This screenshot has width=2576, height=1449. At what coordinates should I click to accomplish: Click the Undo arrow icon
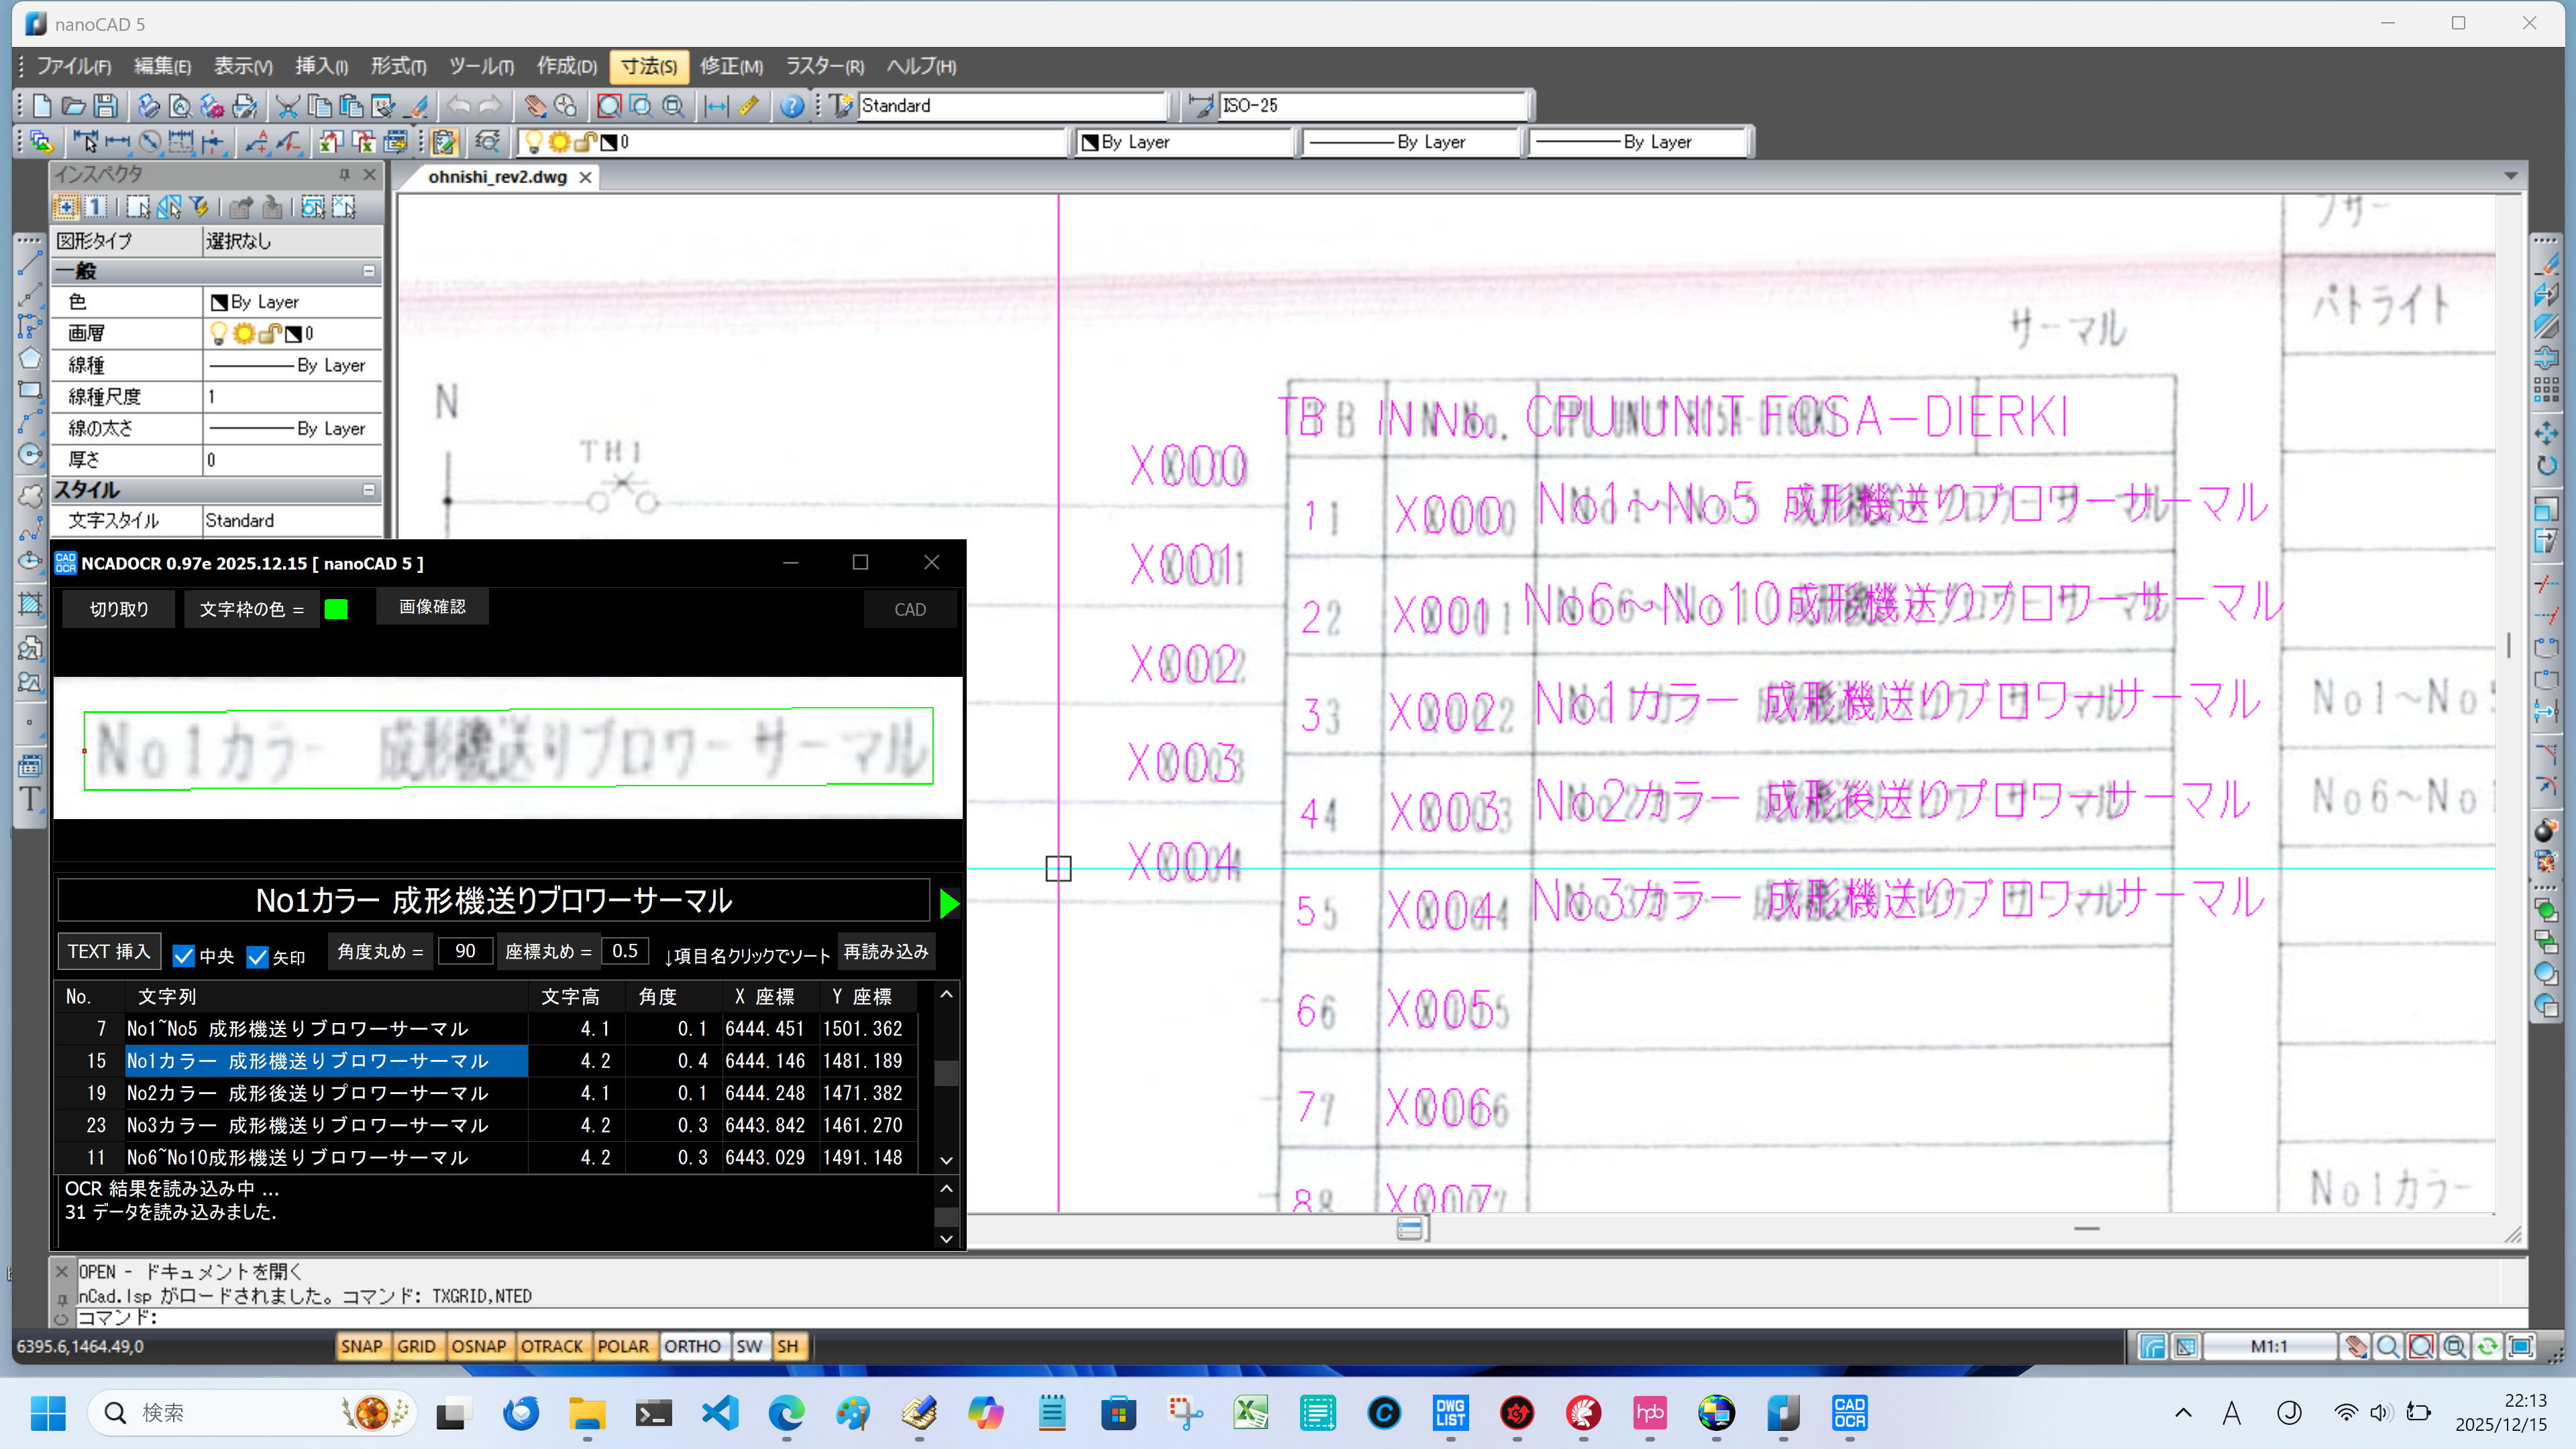click(458, 106)
